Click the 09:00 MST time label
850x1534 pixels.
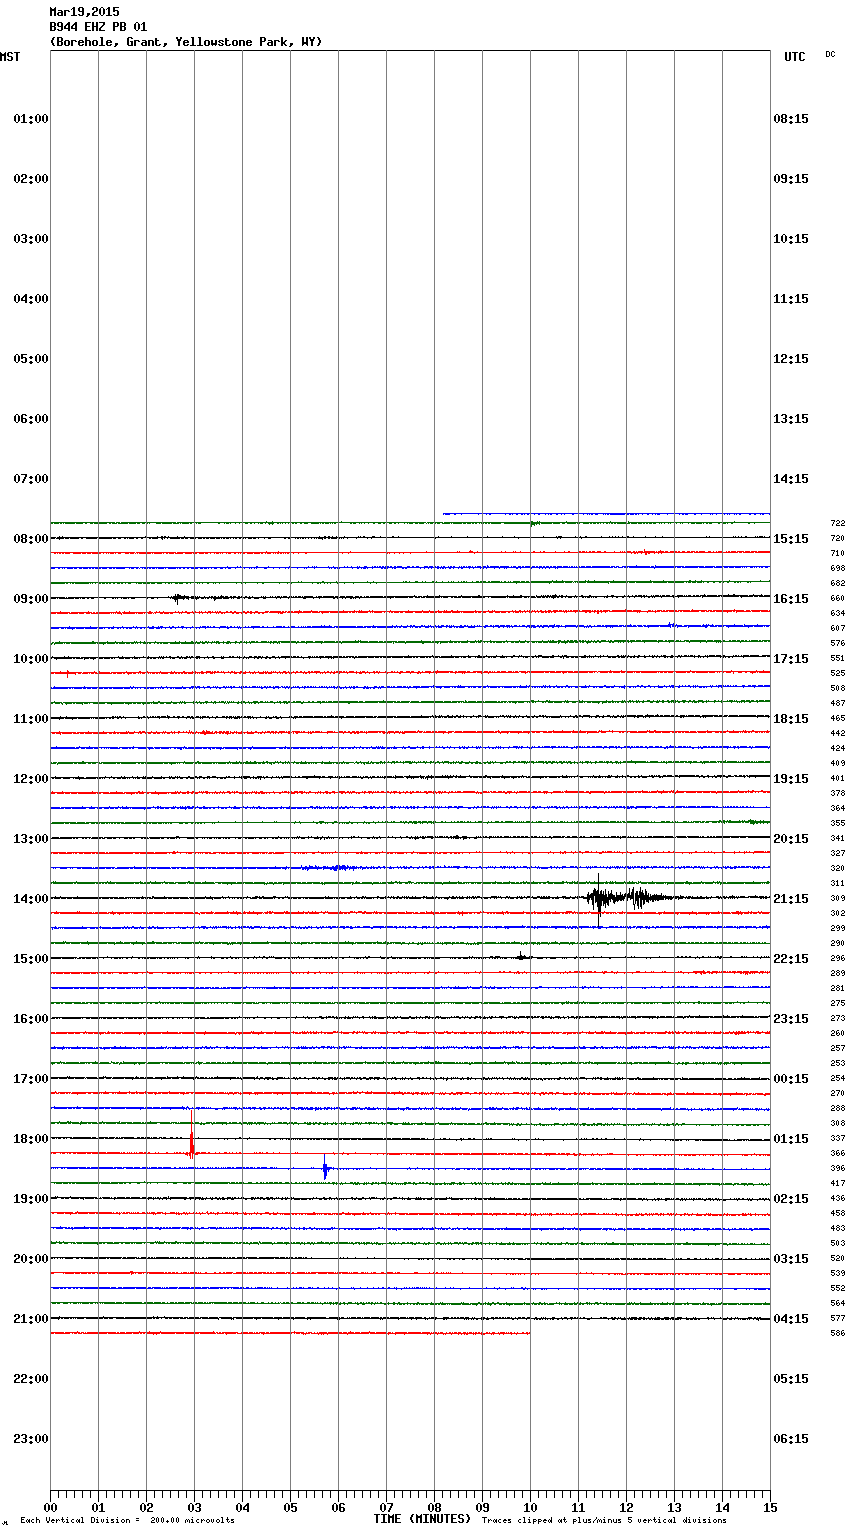tap(31, 599)
